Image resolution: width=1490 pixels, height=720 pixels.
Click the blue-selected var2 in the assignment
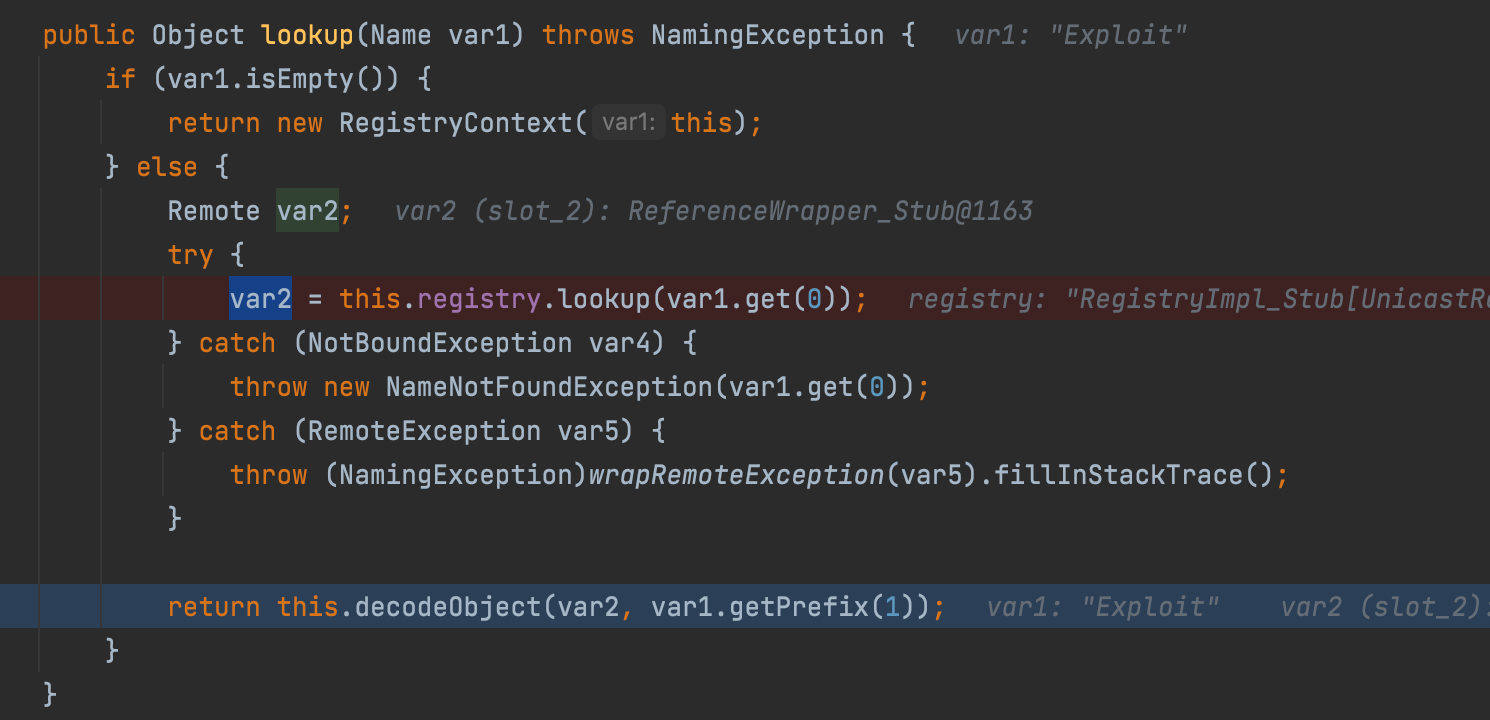click(x=260, y=299)
